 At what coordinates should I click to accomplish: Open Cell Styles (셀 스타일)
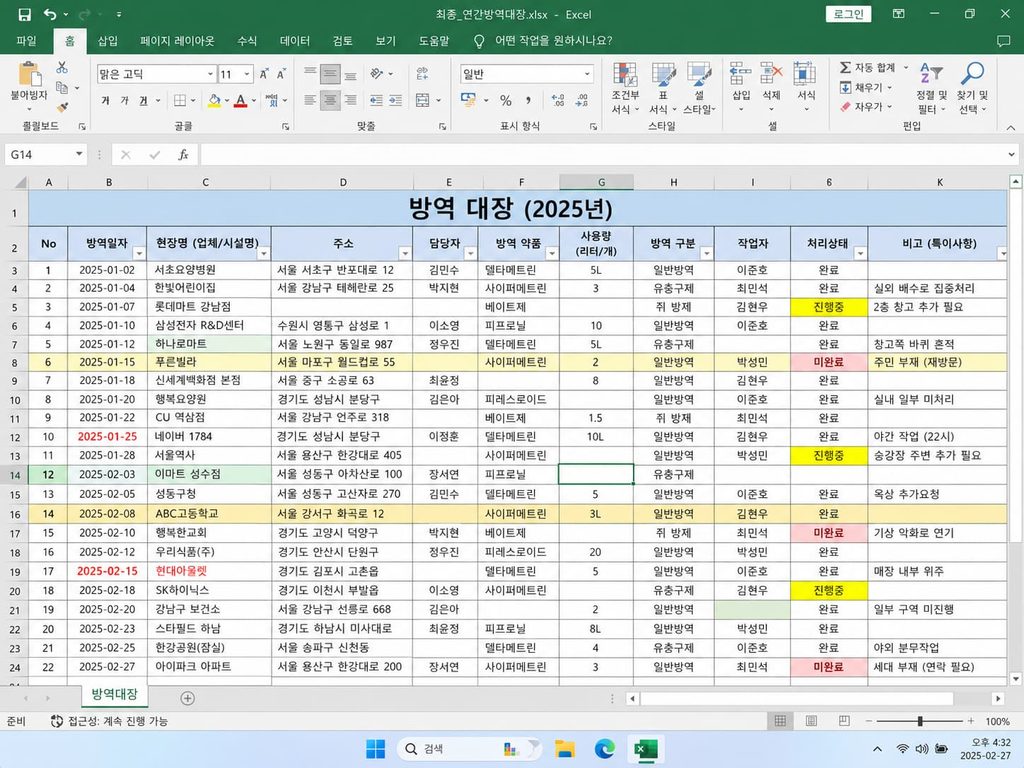[x=699, y=88]
